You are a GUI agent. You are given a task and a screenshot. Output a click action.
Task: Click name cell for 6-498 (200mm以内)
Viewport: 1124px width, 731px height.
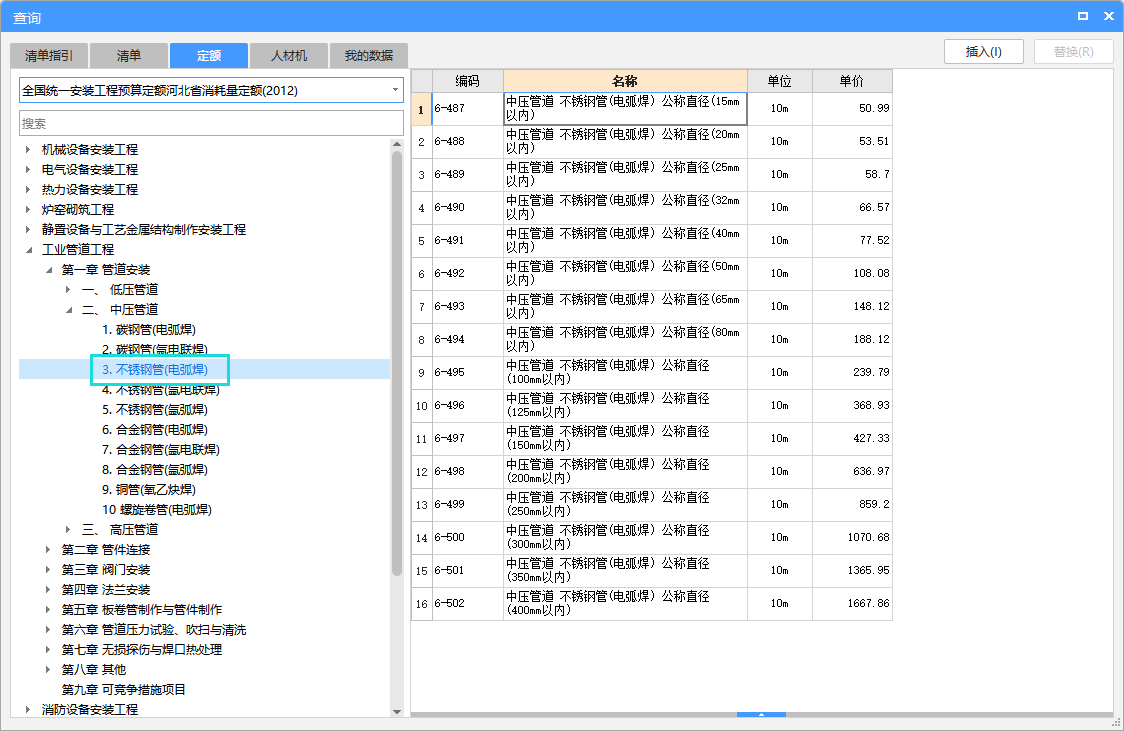coord(625,472)
